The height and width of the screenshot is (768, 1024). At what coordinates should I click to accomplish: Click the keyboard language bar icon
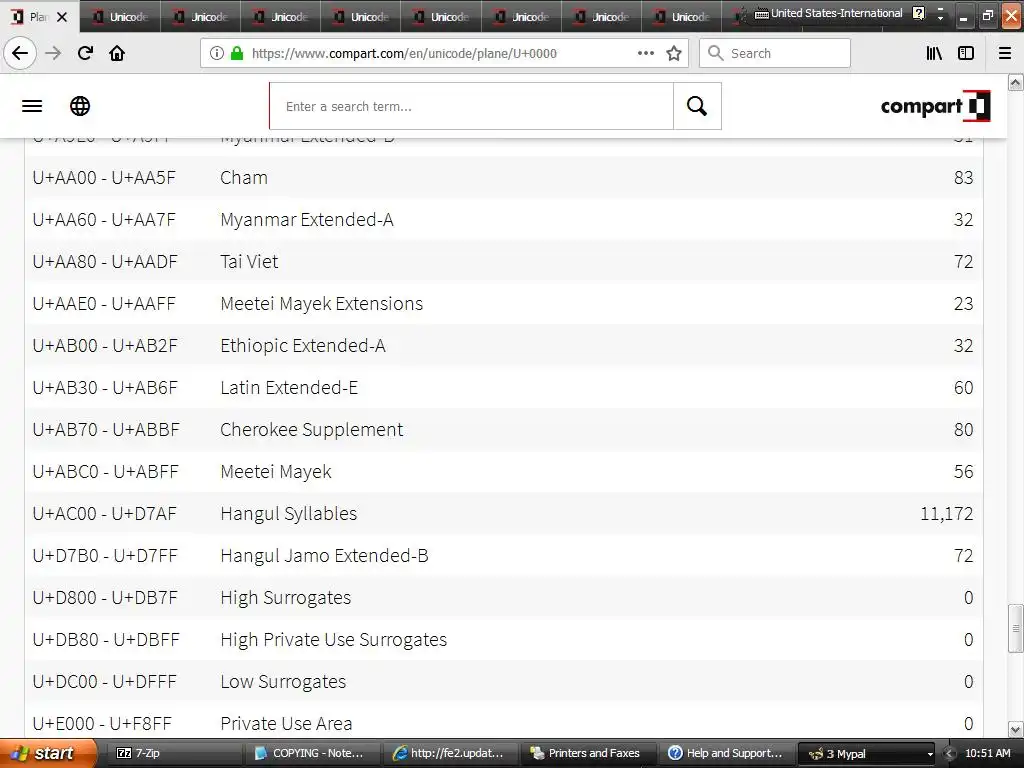(x=761, y=14)
